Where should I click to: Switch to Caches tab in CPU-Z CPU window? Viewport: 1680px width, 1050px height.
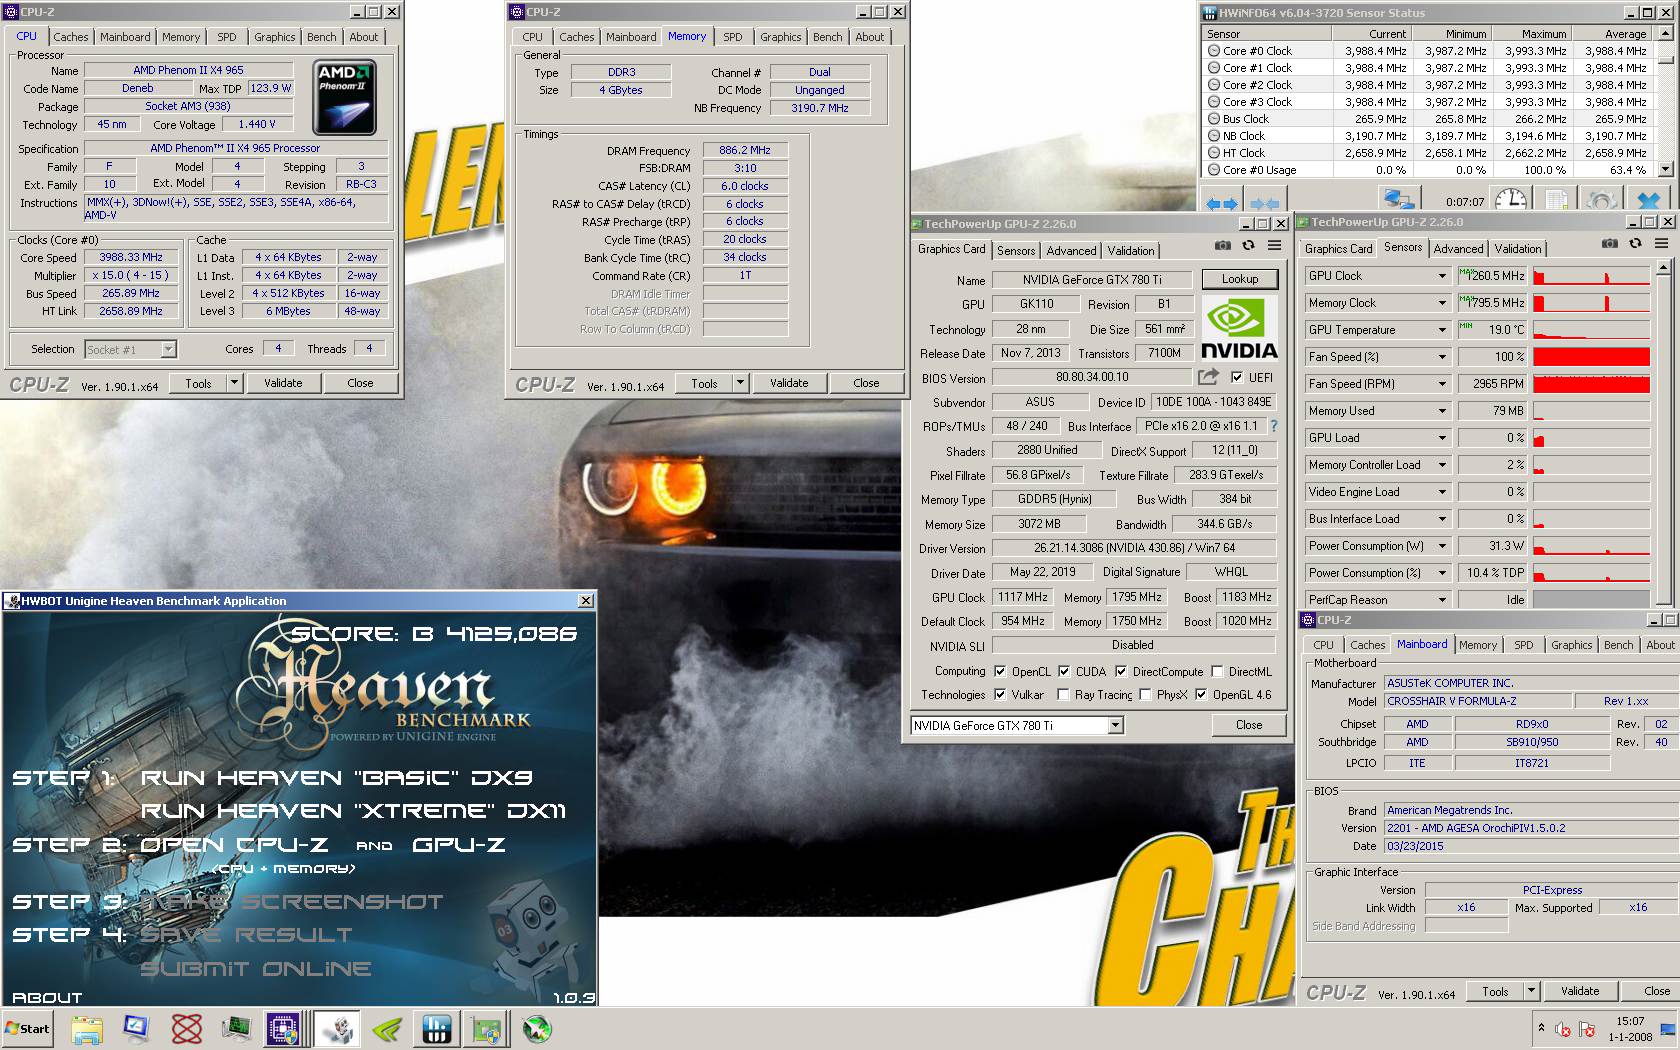(x=71, y=37)
